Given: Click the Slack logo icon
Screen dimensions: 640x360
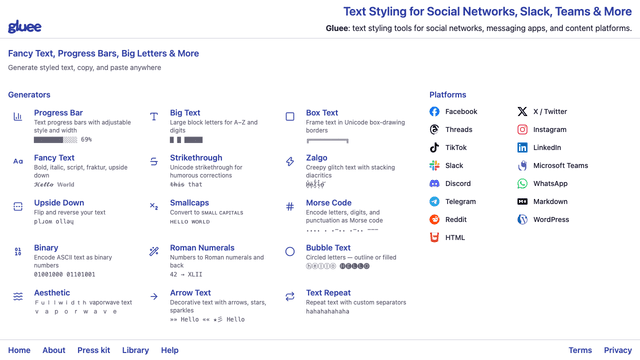Looking at the screenshot, I should coord(434,165).
